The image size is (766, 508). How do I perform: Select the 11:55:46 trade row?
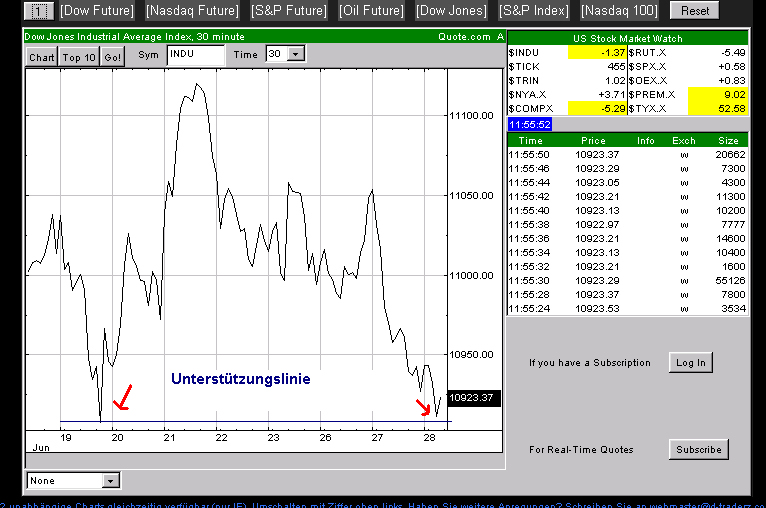pyautogui.click(x=627, y=169)
